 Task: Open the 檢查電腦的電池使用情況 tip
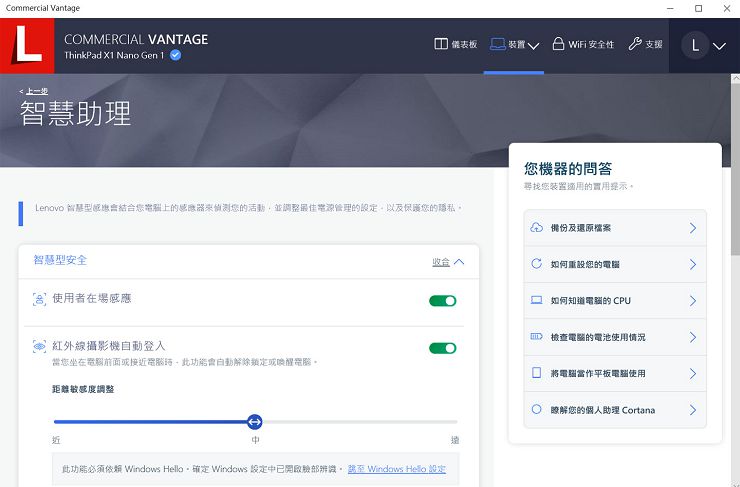click(x=615, y=337)
